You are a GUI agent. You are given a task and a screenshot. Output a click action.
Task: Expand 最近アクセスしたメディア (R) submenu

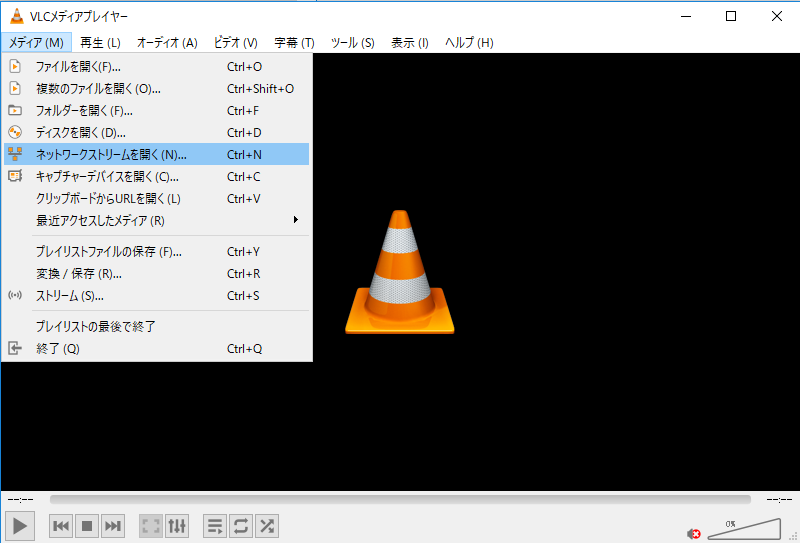point(156,220)
